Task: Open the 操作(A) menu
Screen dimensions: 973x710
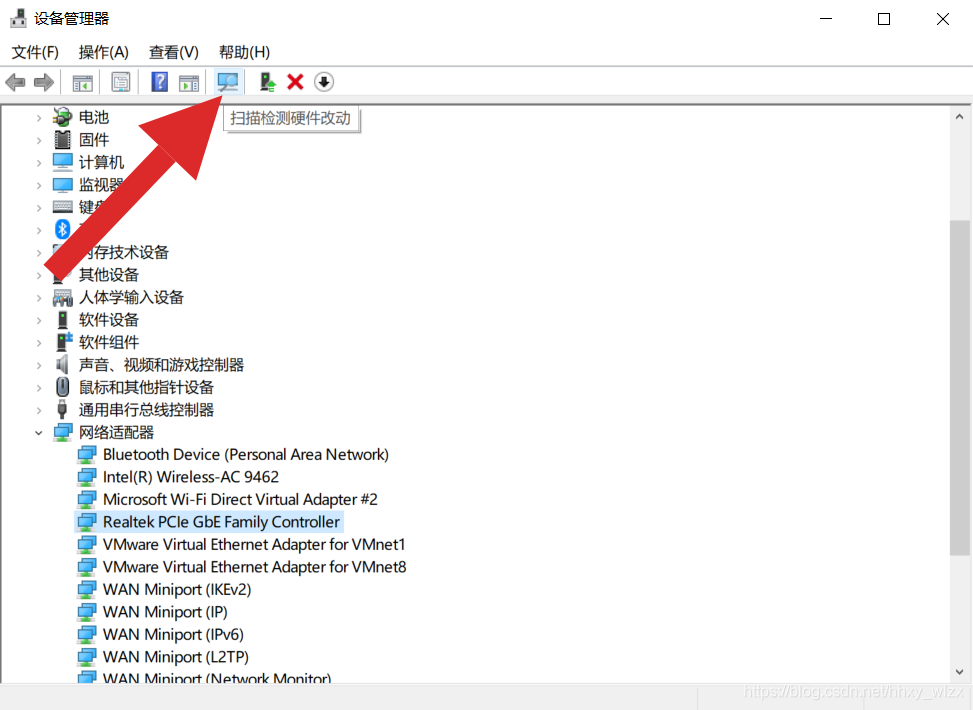Action: (x=104, y=52)
